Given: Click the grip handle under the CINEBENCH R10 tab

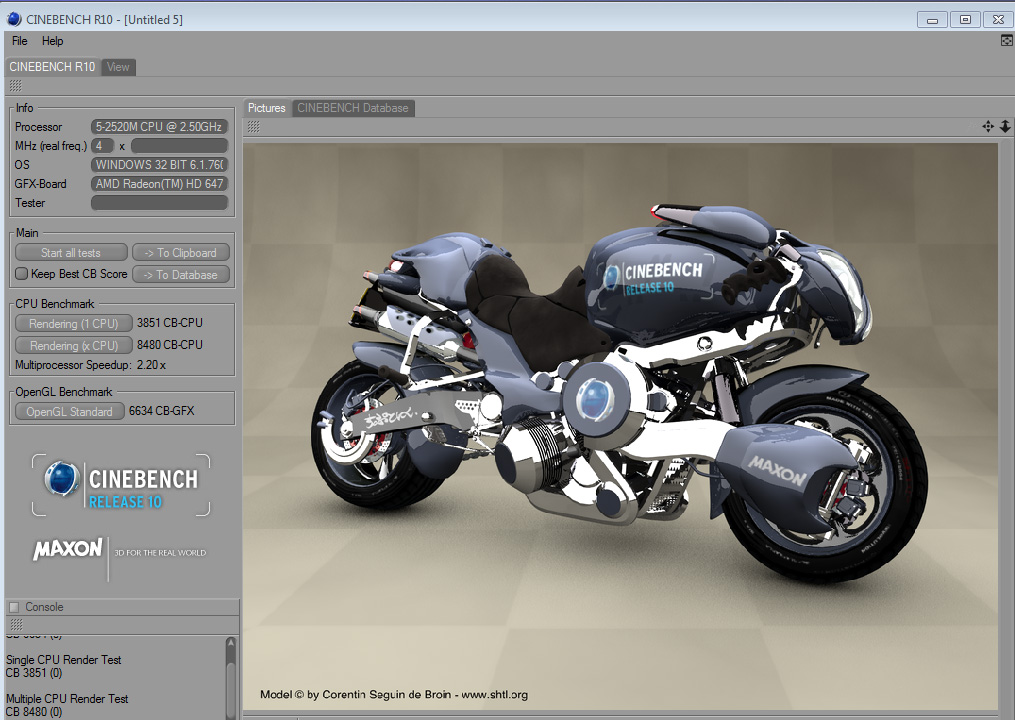Looking at the screenshot, I should [15, 86].
